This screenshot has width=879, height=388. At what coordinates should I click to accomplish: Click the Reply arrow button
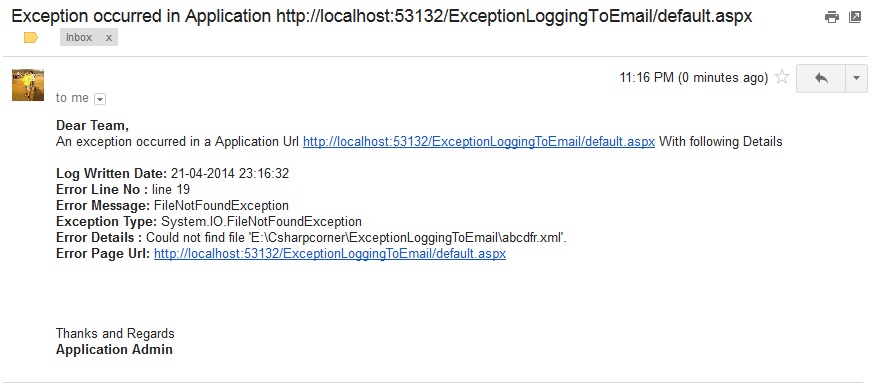pyautogui.click(x=821, y=78)
